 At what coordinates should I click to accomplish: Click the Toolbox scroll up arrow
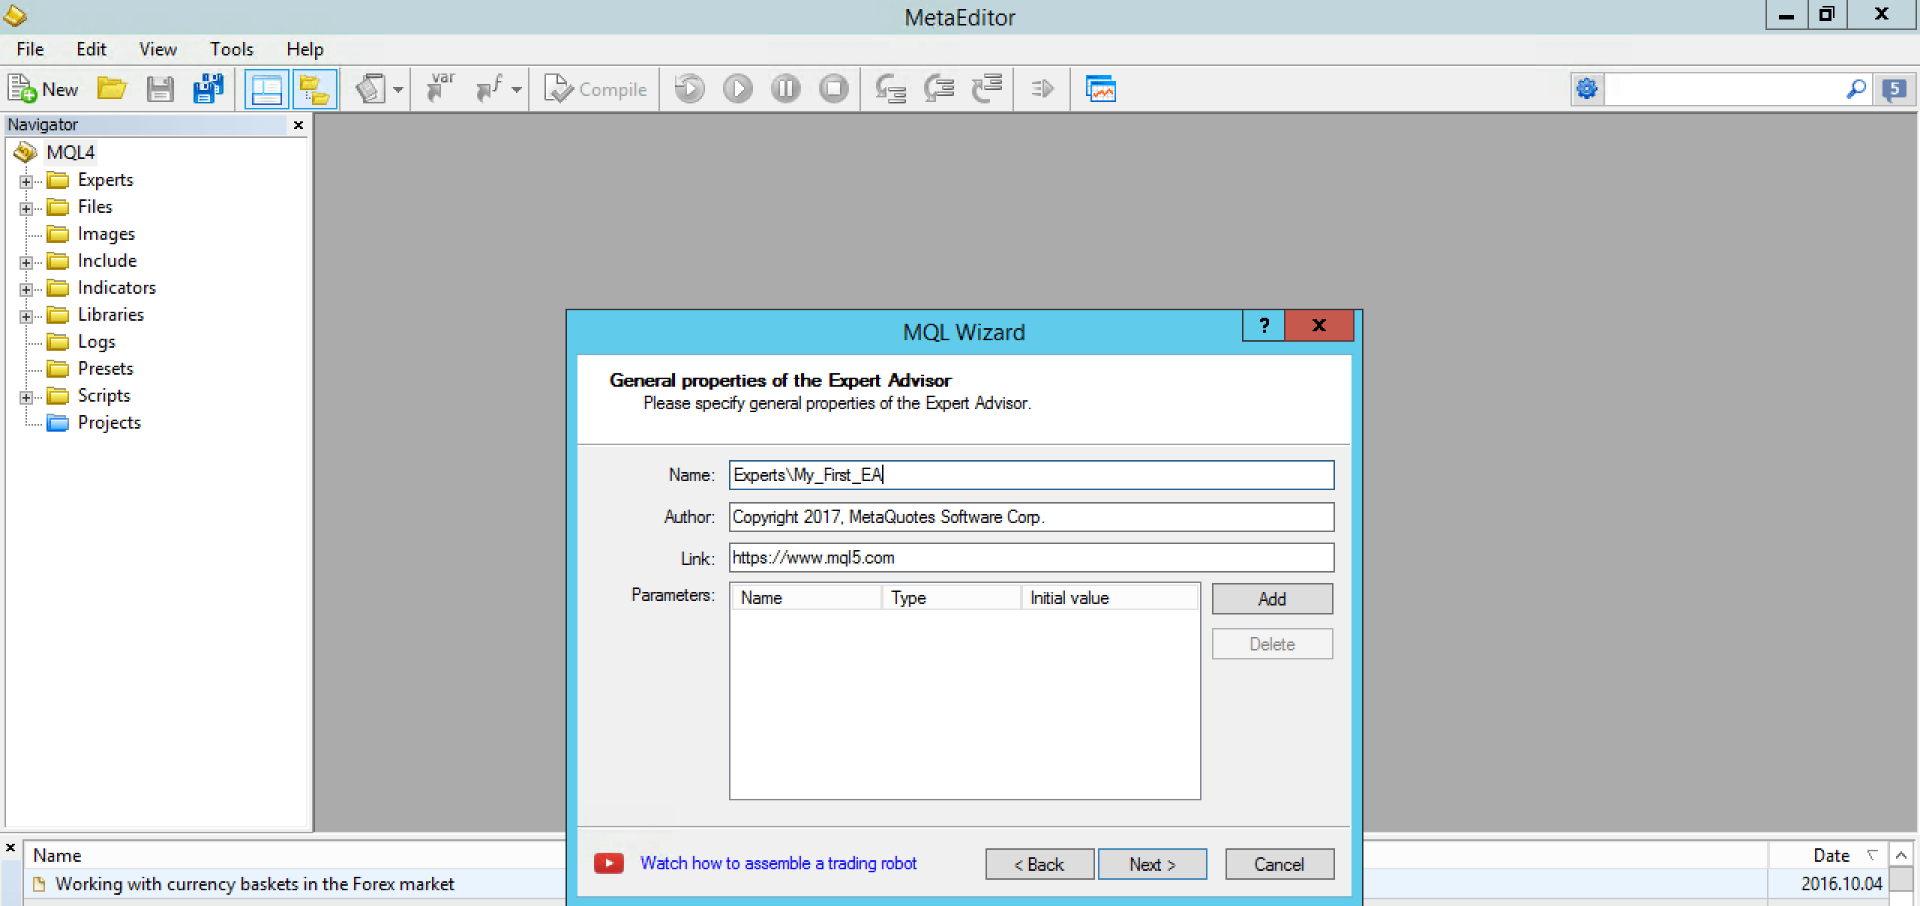pyautogui.click(x=1902, y=855)
